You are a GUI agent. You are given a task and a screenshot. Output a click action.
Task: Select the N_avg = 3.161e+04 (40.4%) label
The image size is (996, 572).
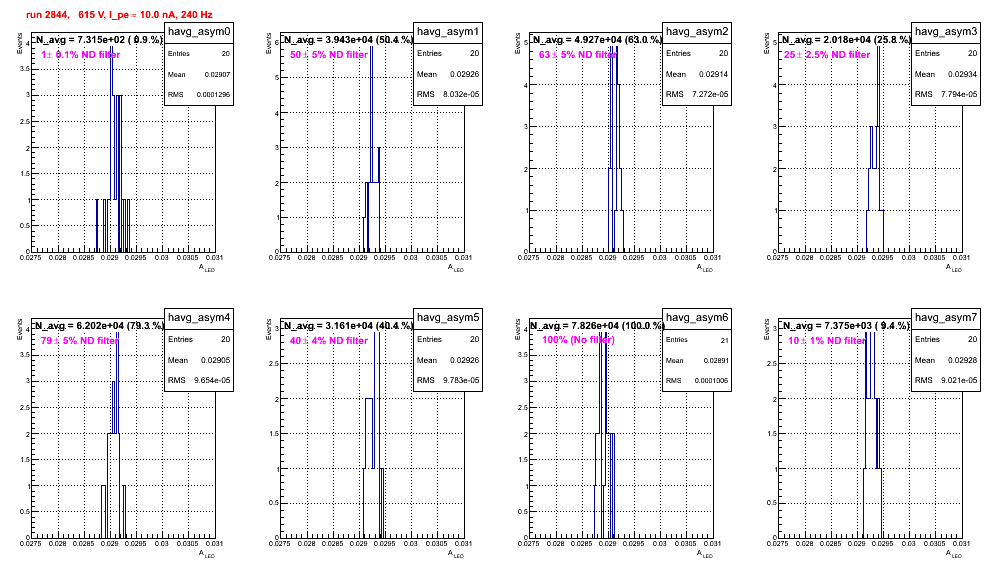pyautogui.click(x=348, y=325)
